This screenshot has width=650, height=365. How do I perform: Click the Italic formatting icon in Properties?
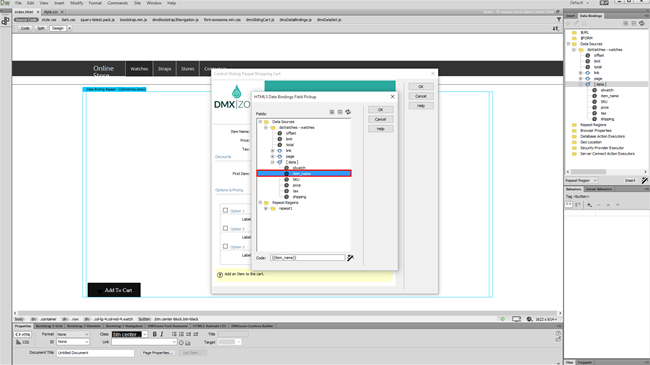[x=162, y=334]
